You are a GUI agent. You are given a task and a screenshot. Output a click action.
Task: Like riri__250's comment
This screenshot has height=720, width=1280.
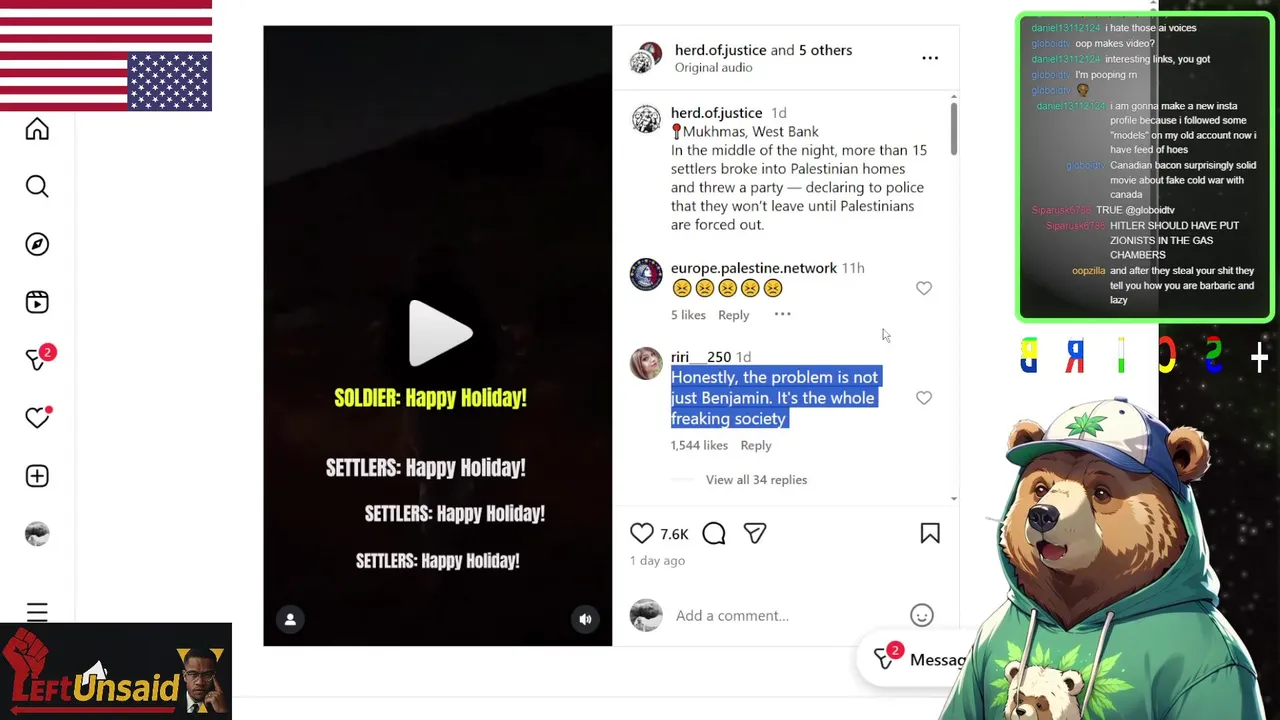click(924, 398)
